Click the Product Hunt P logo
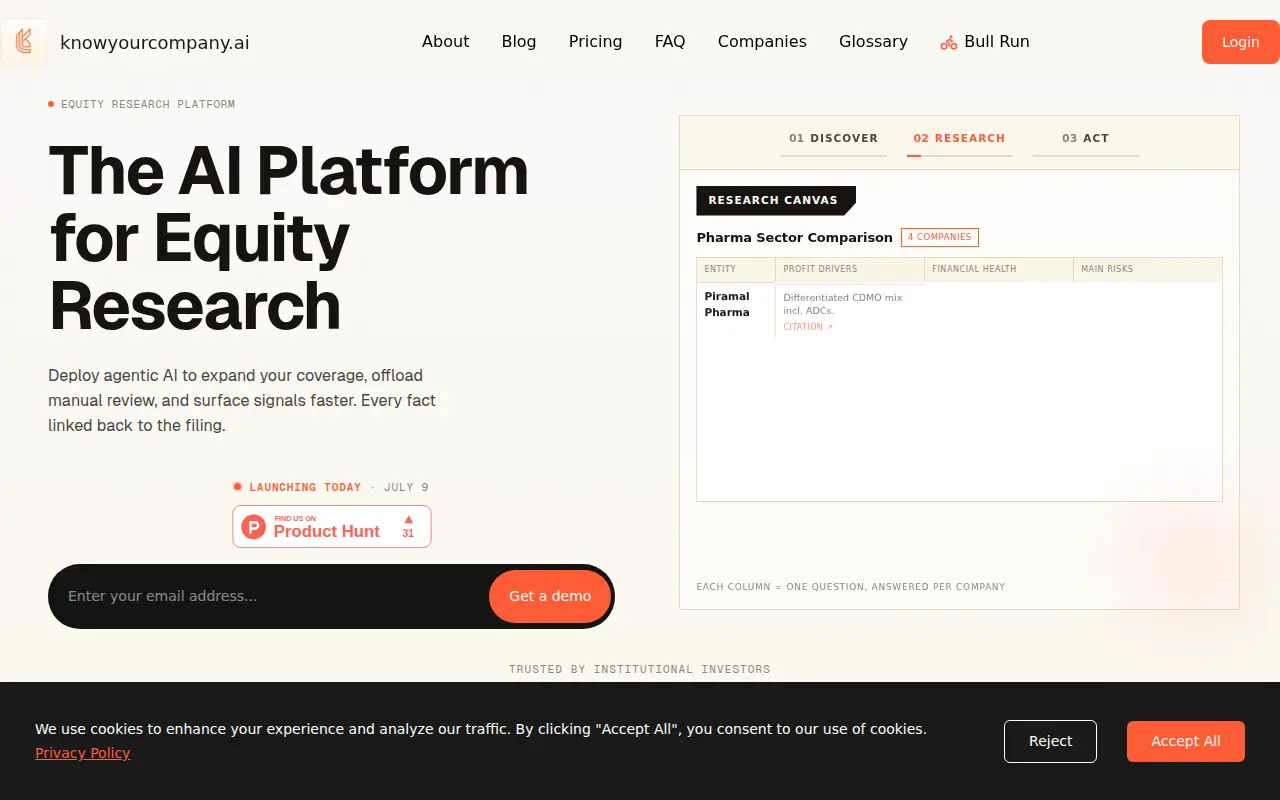 pos(254,527)
